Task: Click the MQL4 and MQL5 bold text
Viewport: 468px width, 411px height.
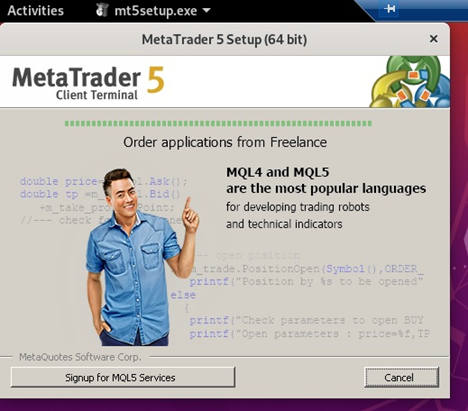Action: pyautogui.click(x=278, y=172)
